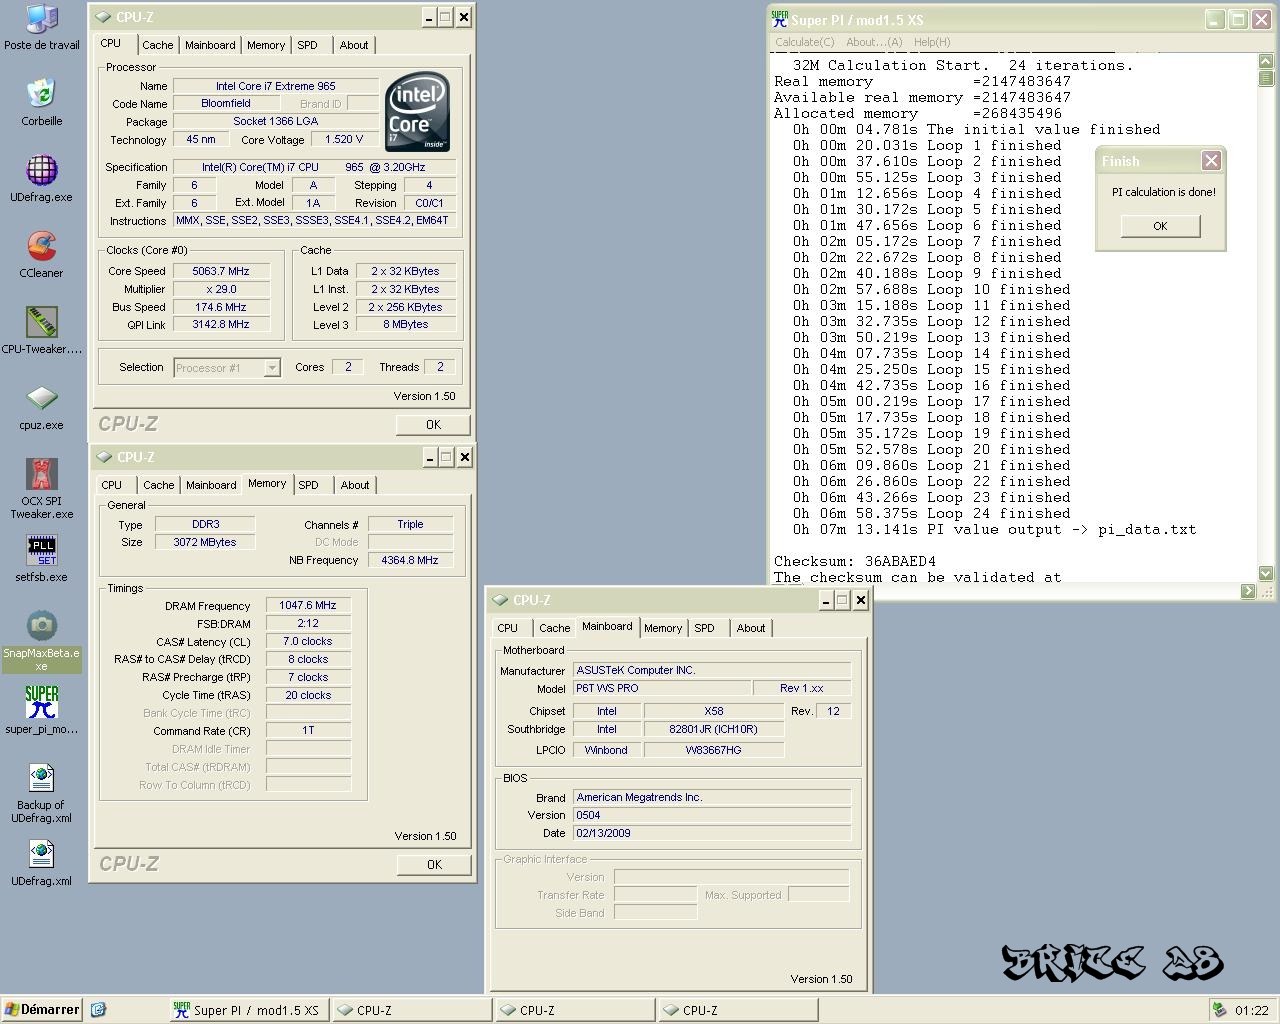This screenshot has height=1024, width=1280.
Task: Open SPD tab in Memory CPU-Z window
Action: coord(309,485)
